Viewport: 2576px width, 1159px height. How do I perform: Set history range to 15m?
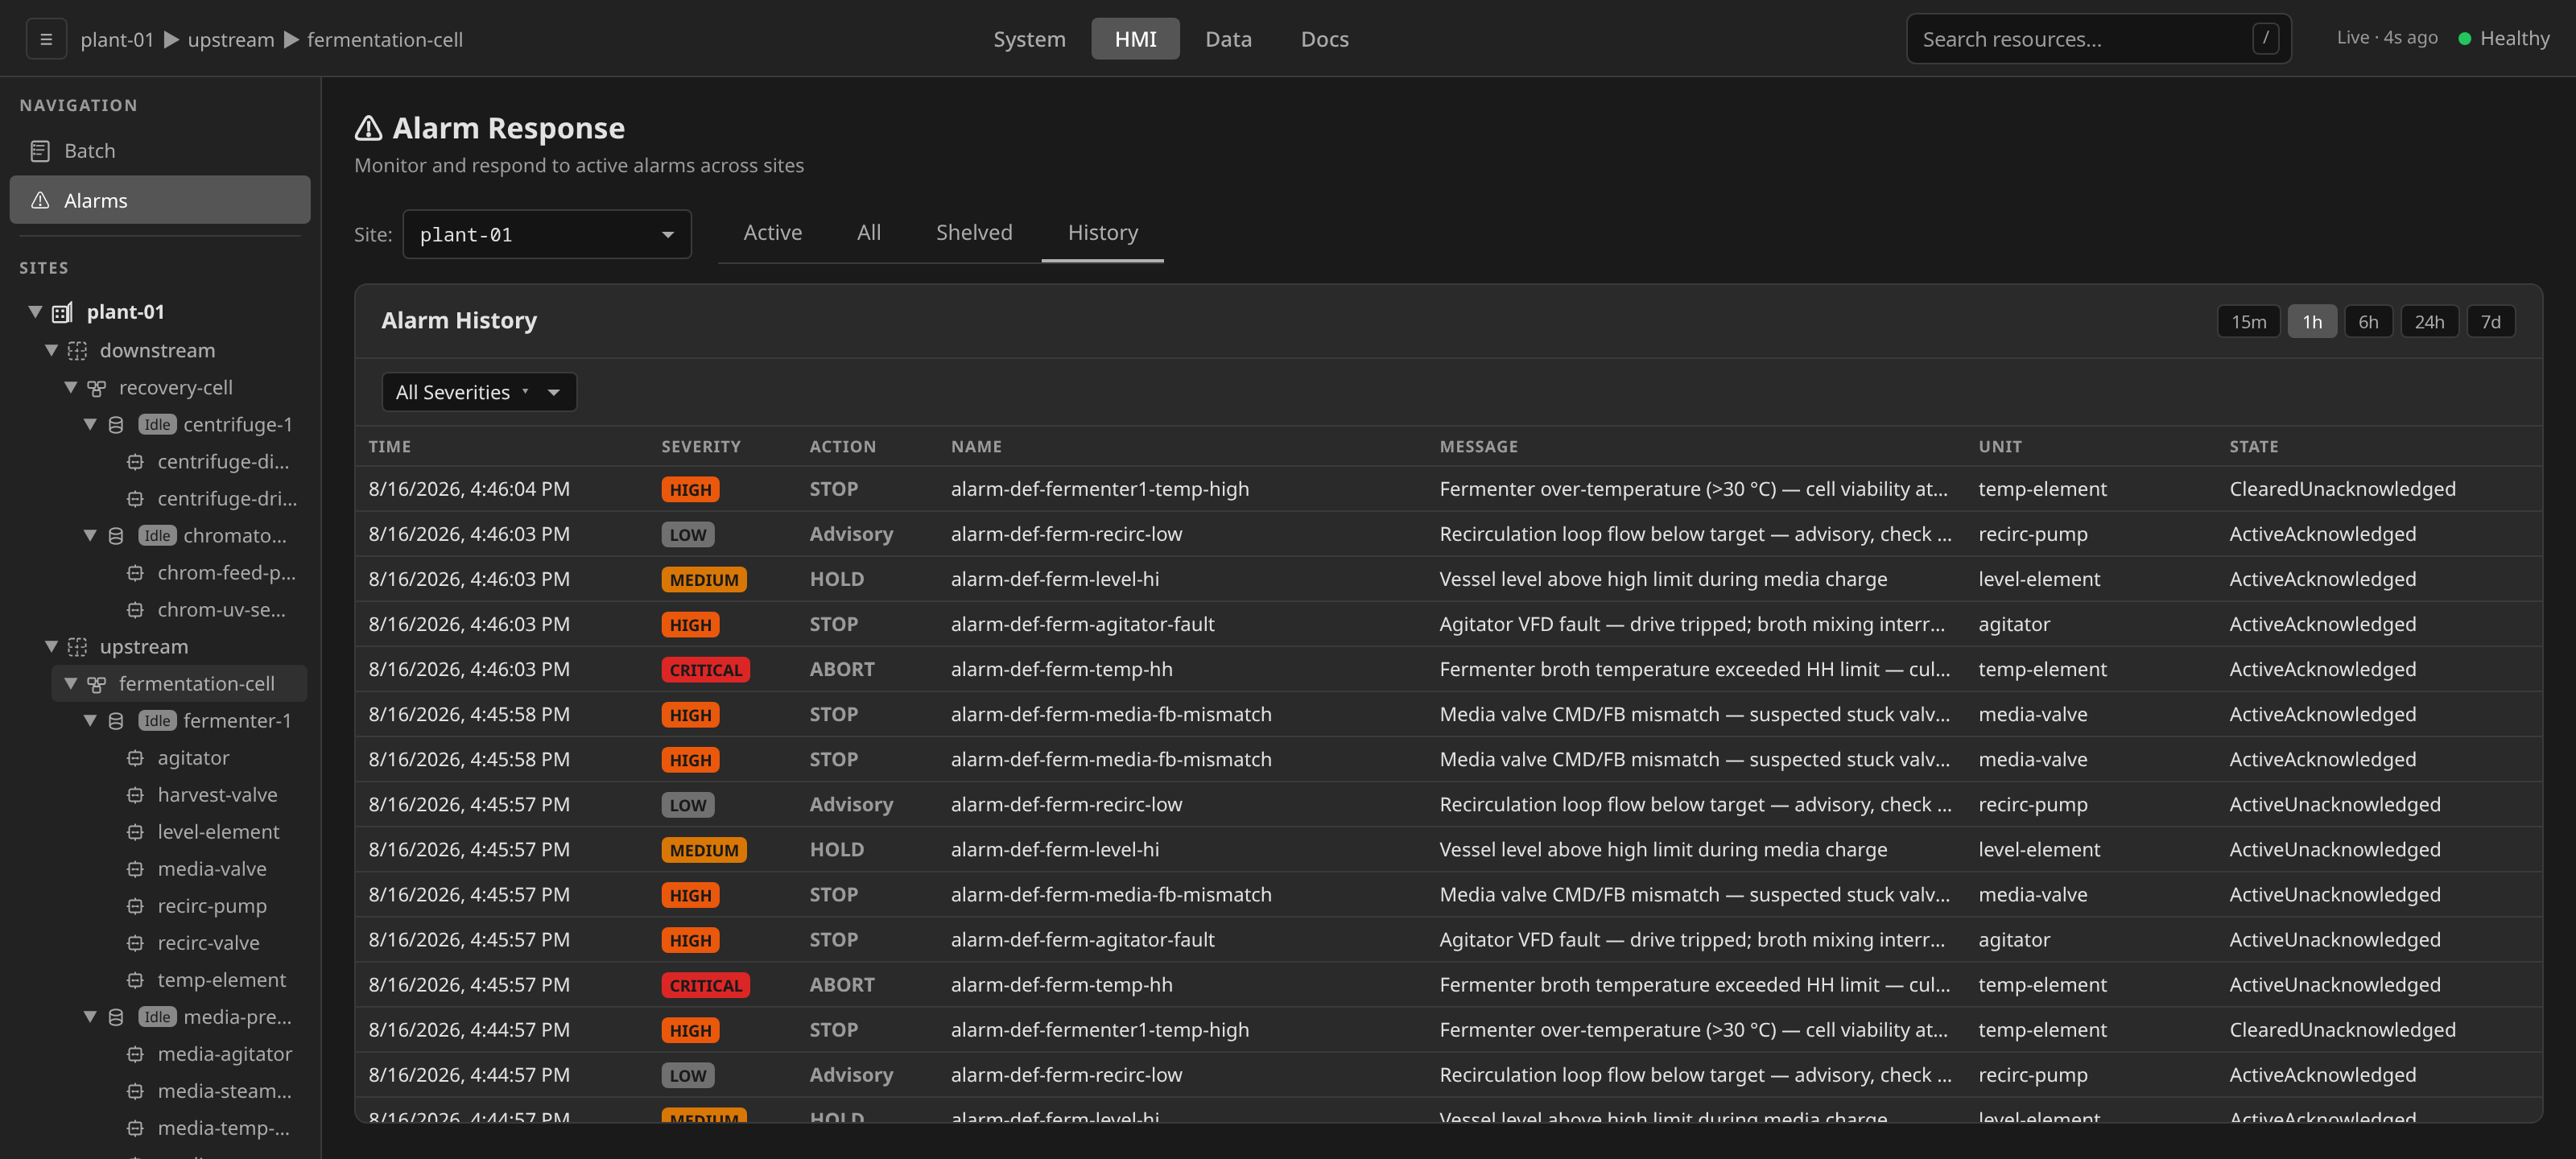point(2248,322)
